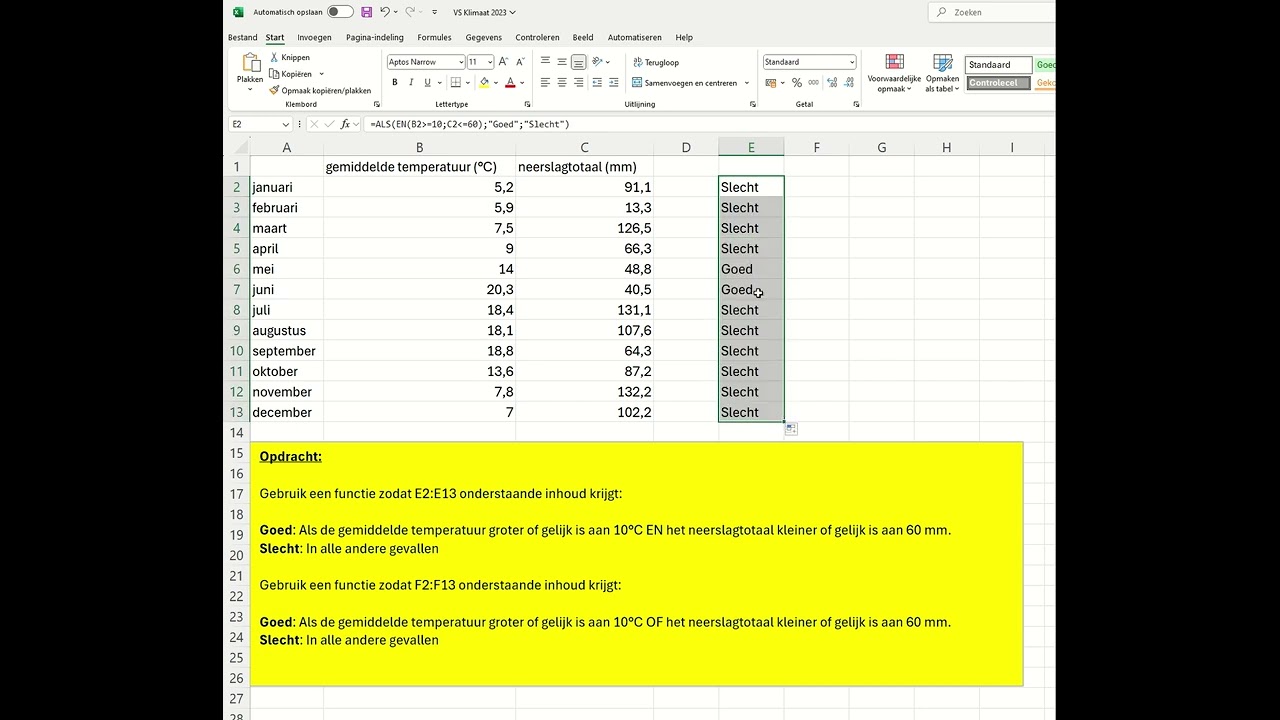Click the increase font size icon

pos(503,62)
